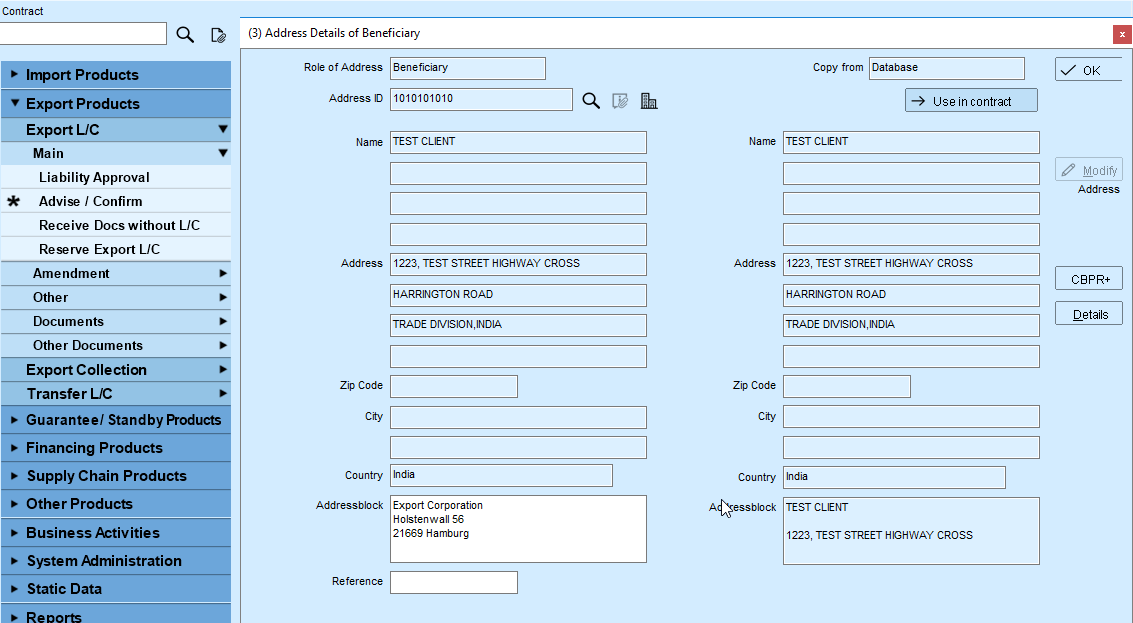Expand the Other submenu

pos(116,297)
